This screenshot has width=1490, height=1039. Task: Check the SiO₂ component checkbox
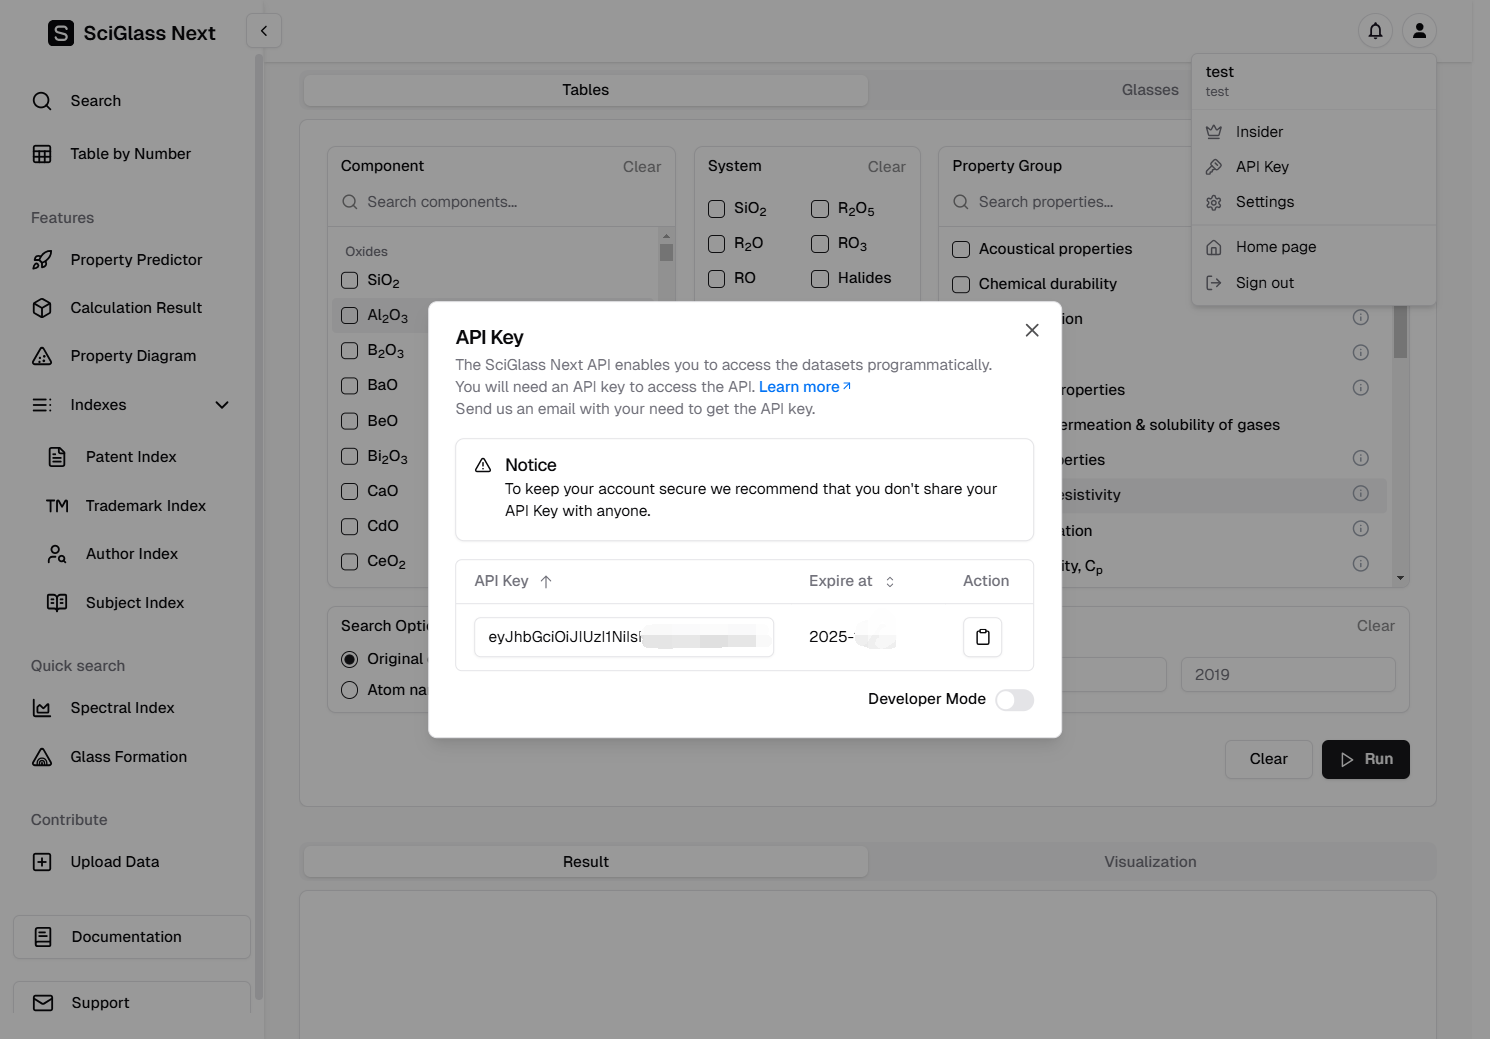[x=350, y=280]
